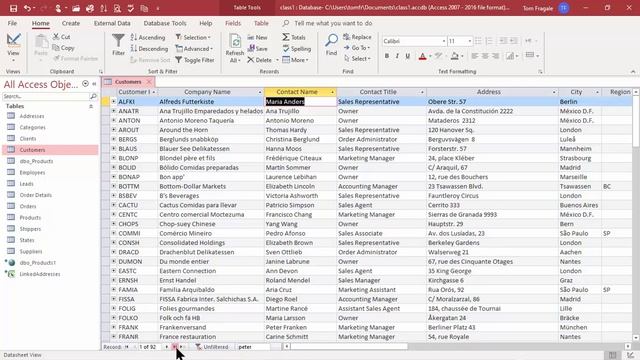Open the More records dropdown
The image size is (640, 360).
point(295,60)
